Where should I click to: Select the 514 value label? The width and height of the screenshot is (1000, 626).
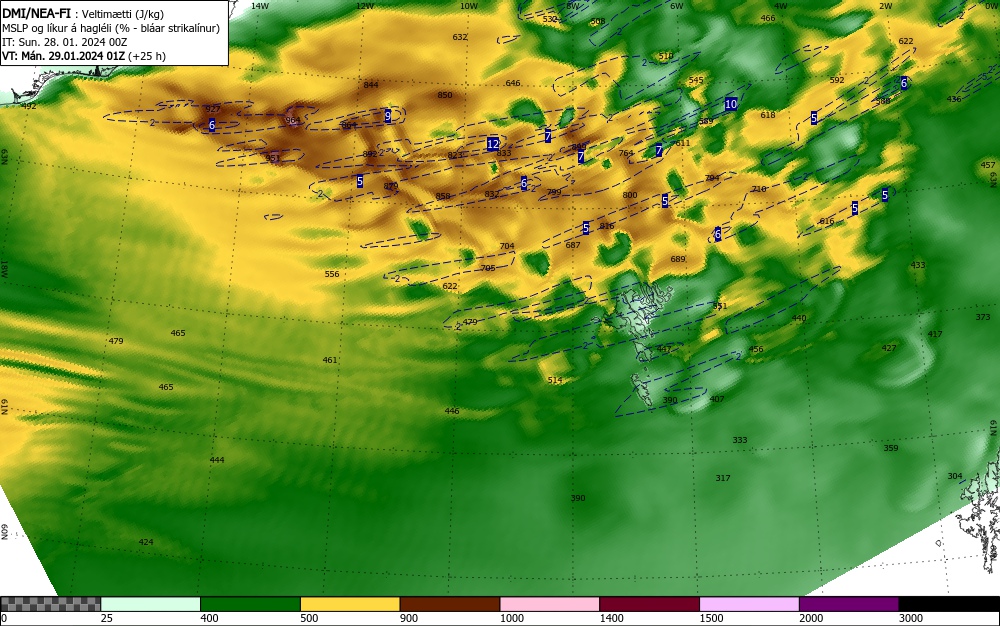point(555,380)
